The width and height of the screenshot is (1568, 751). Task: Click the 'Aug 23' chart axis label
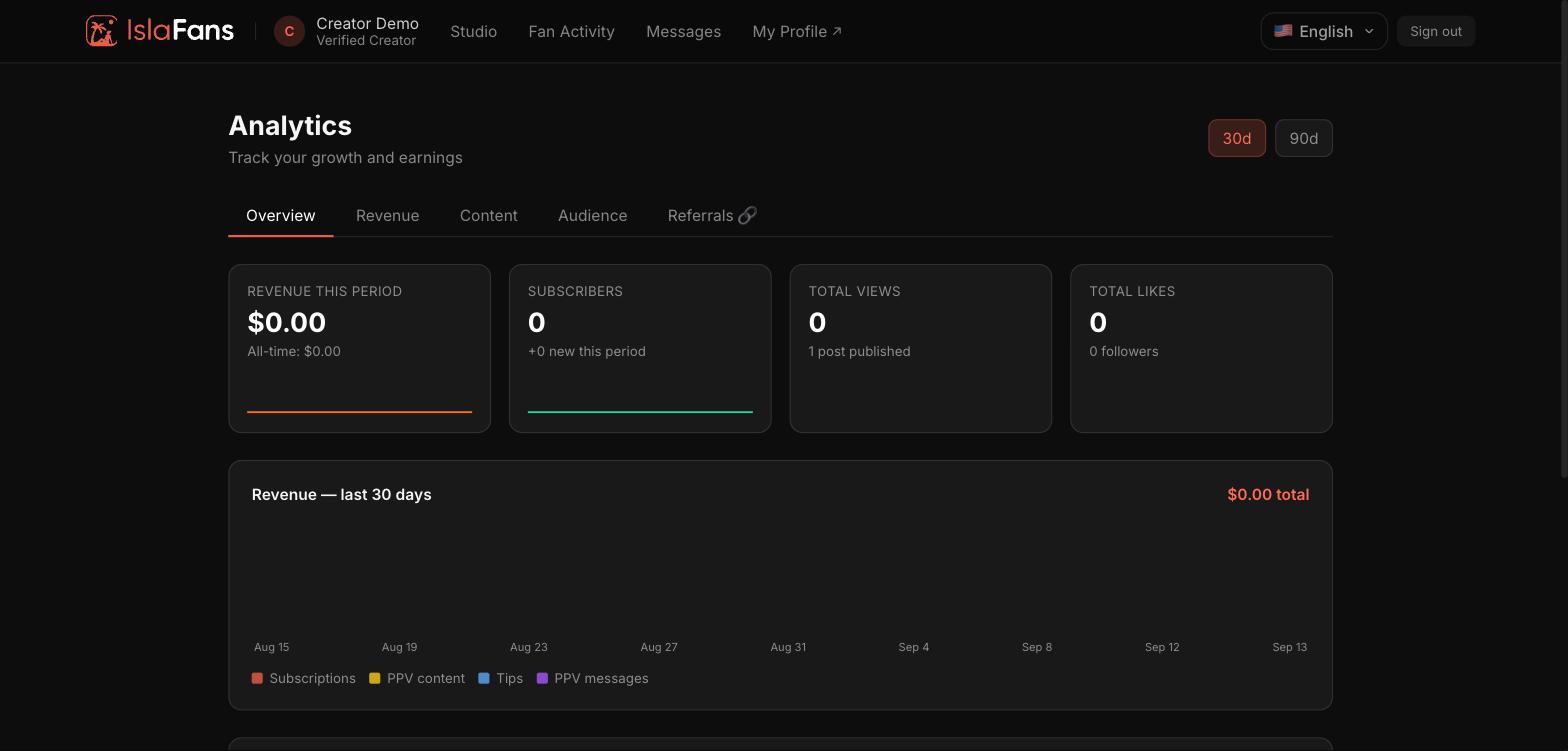[x=529, y=647]
